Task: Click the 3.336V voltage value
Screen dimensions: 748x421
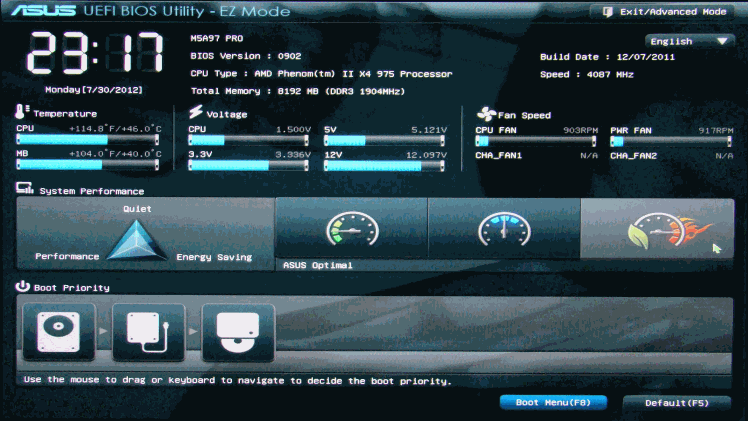Action: [x=293, y=154]
